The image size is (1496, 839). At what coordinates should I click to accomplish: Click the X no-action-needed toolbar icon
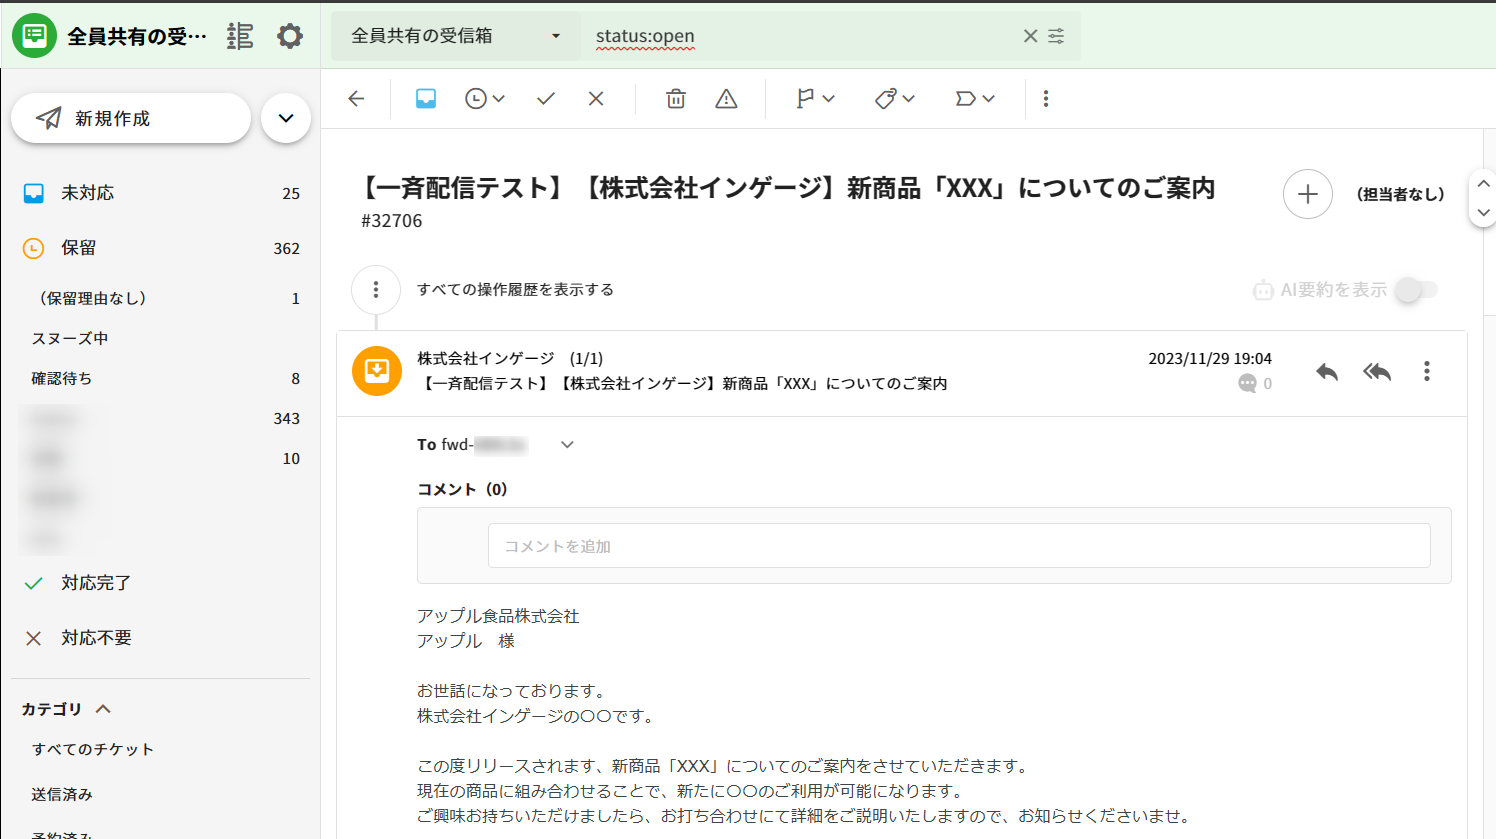596,99
